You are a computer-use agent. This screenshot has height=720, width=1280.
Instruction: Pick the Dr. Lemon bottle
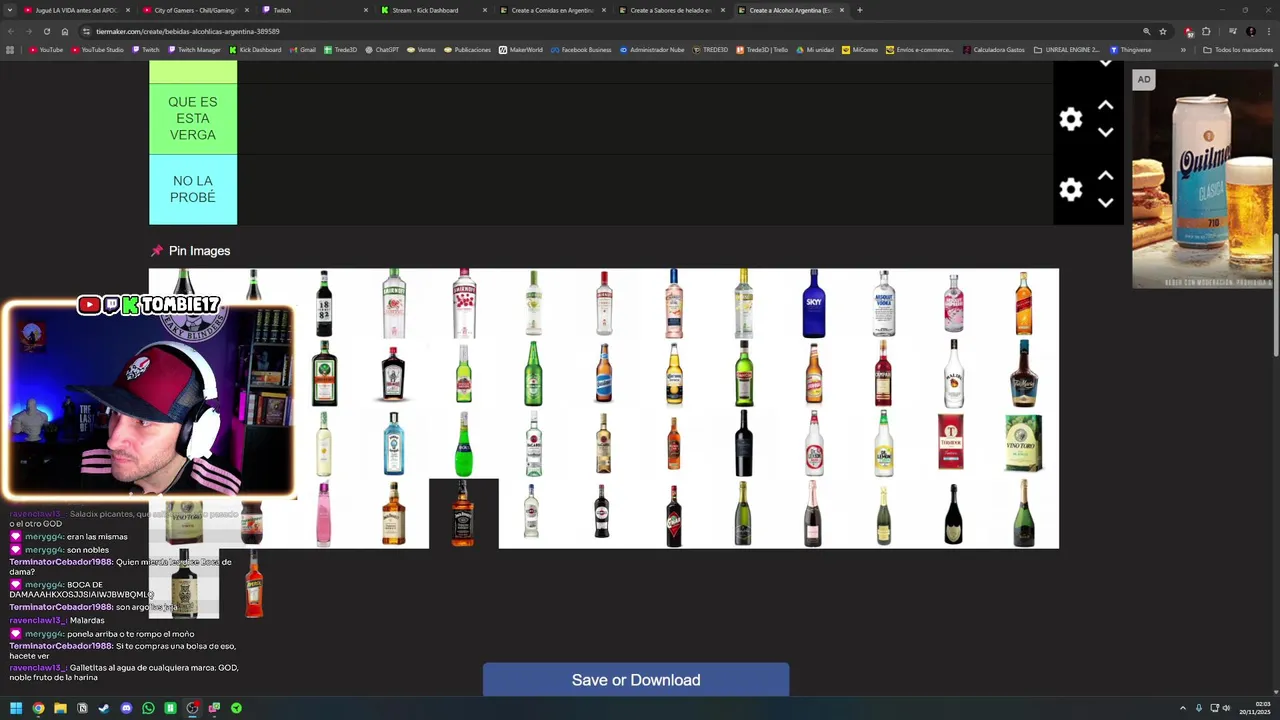(884, 443)
